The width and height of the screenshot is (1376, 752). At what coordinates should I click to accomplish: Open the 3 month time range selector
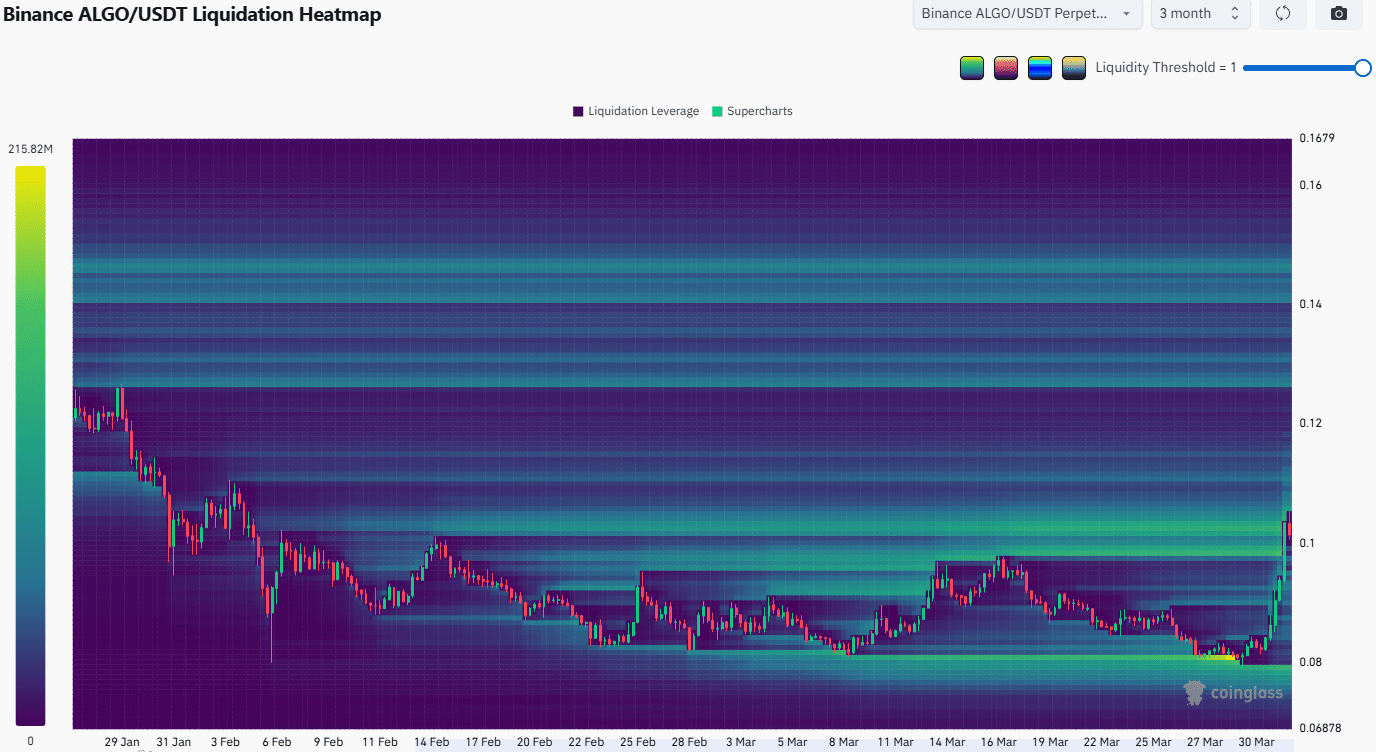point(1199,14)
